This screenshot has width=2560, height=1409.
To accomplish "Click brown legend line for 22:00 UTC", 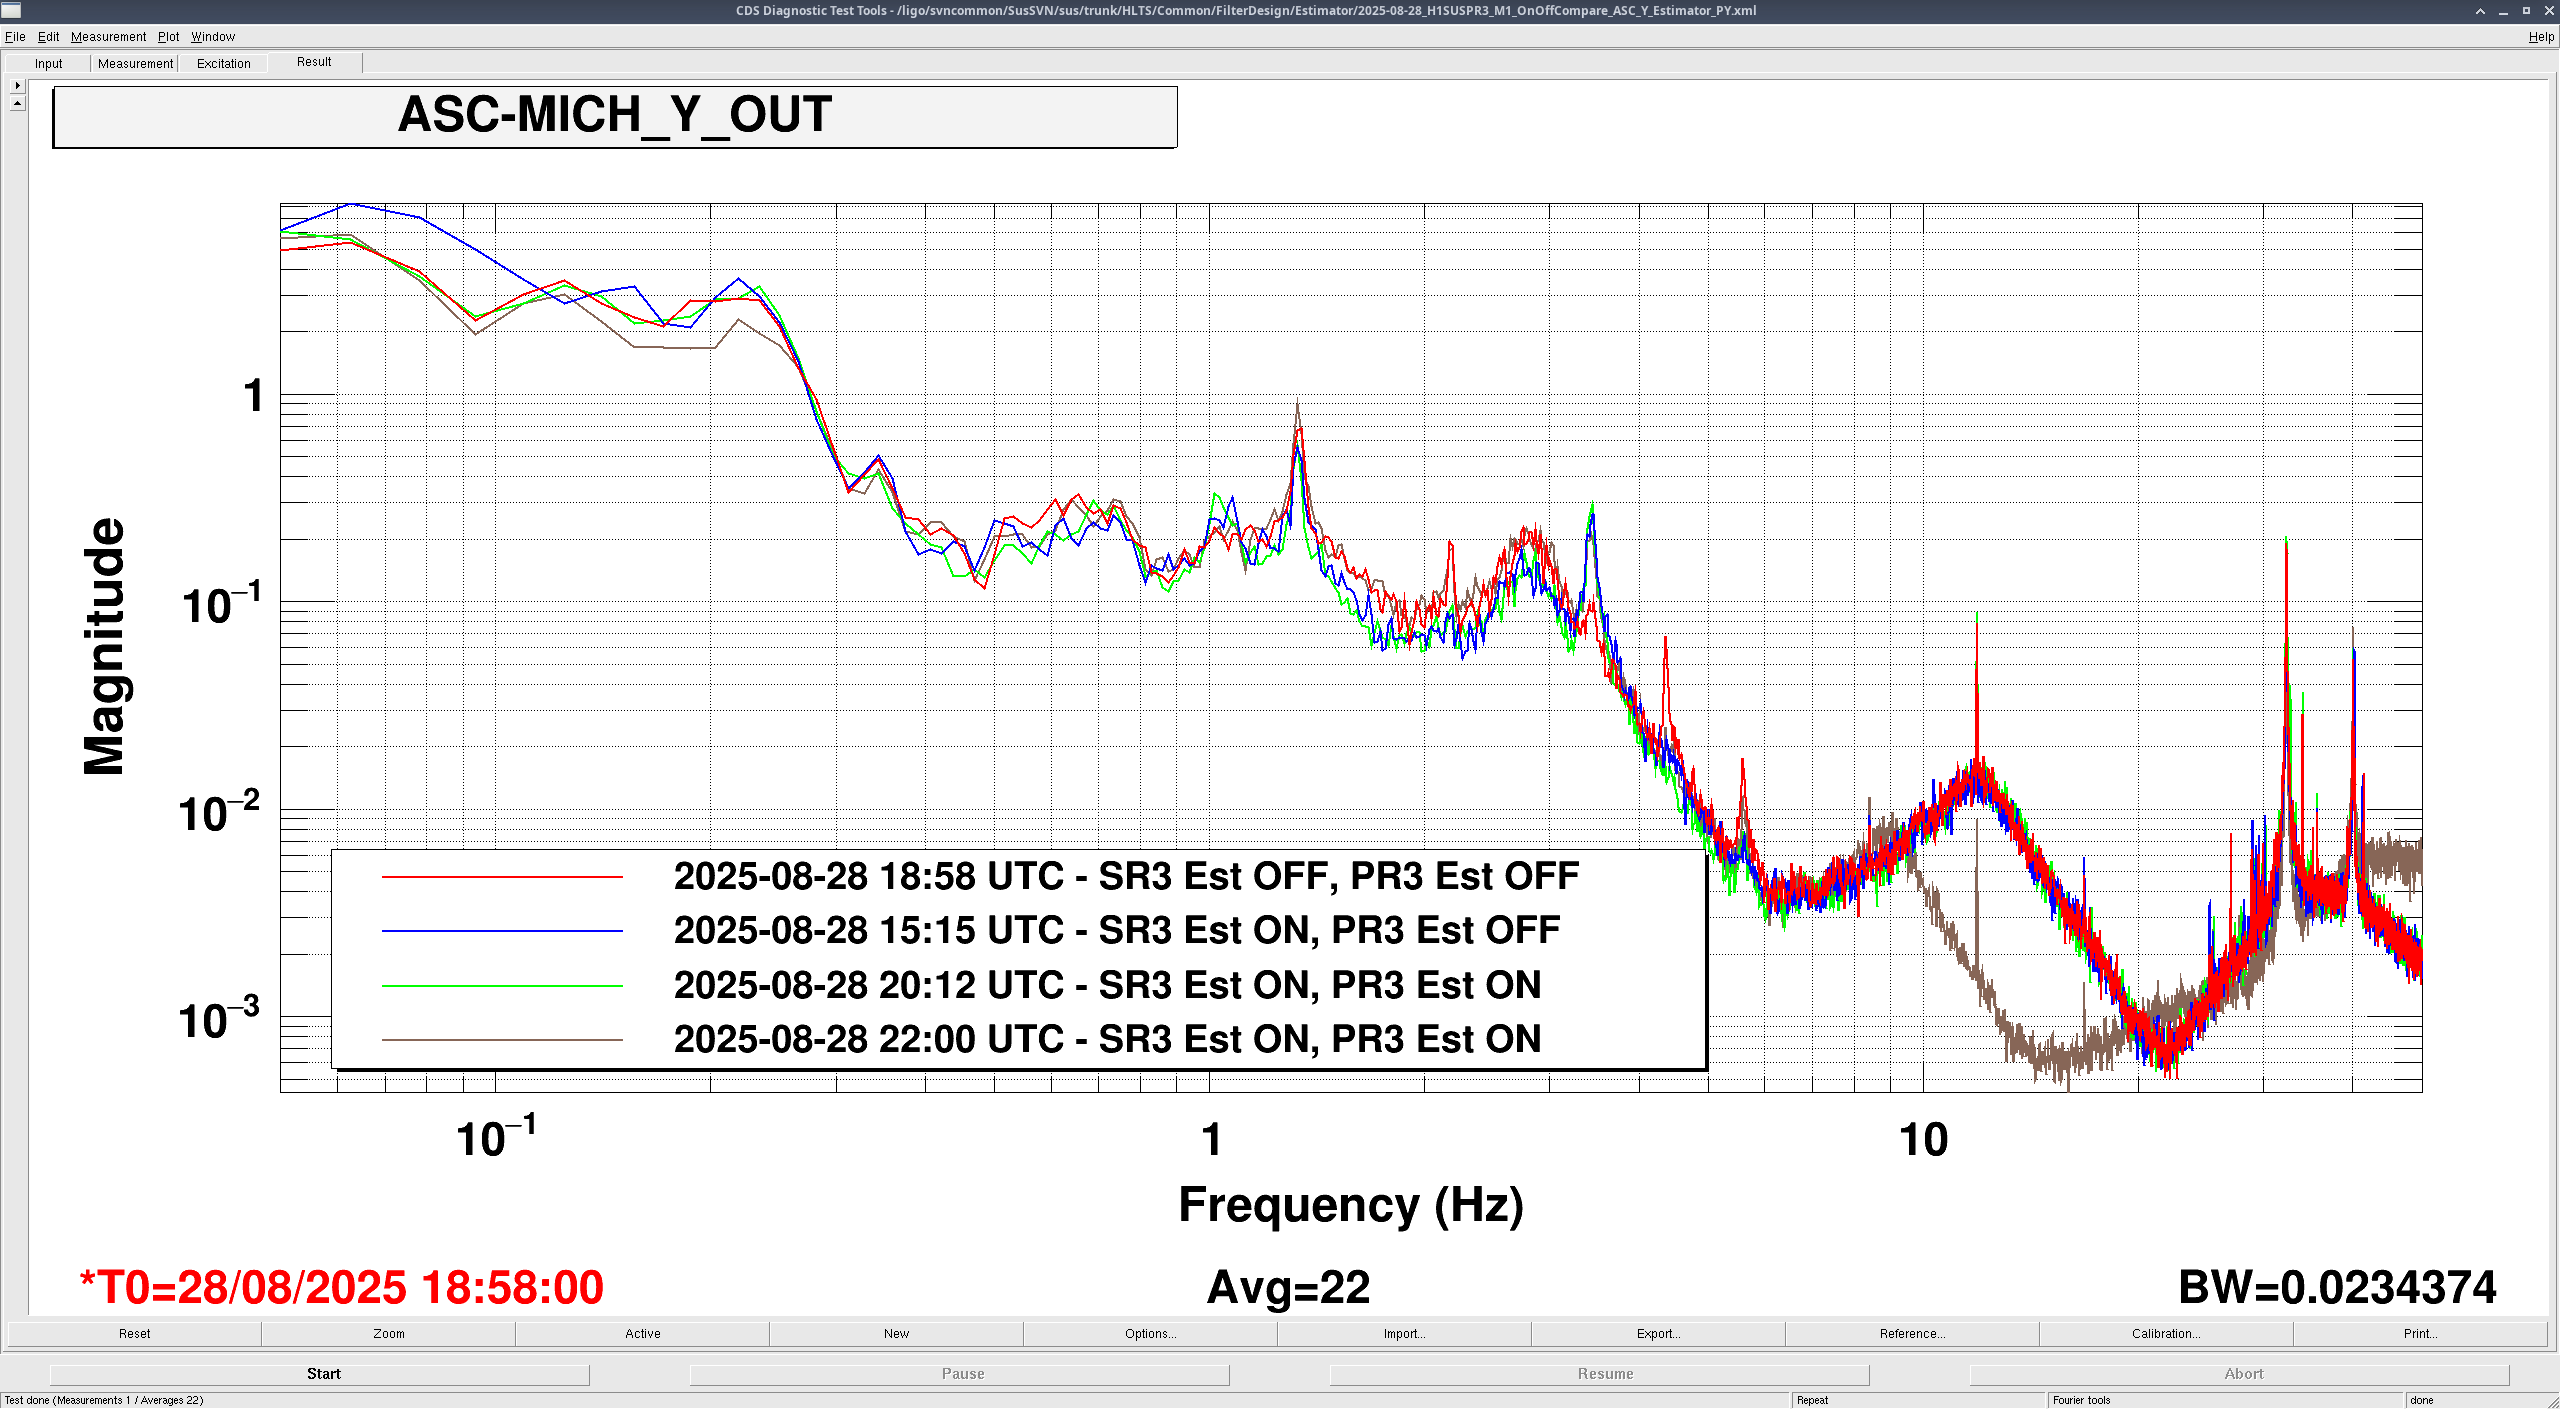I will [x=502, y=1040].
